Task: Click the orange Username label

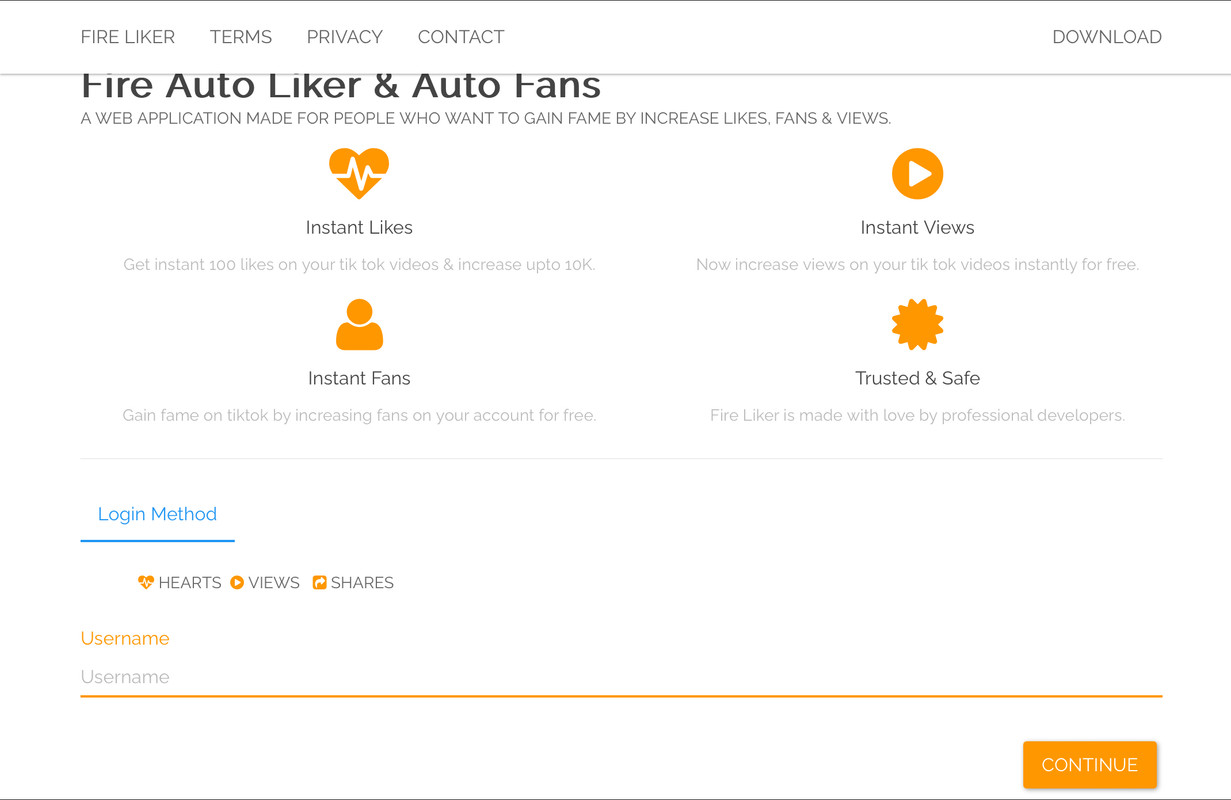Action: point(125,638)
